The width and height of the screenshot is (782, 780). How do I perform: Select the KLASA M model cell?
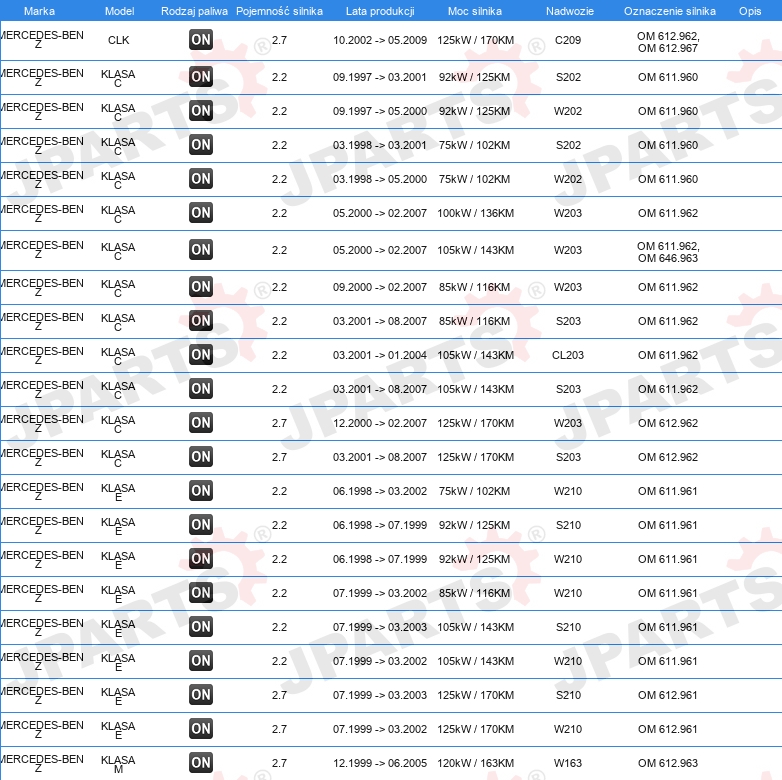(118, 764)
